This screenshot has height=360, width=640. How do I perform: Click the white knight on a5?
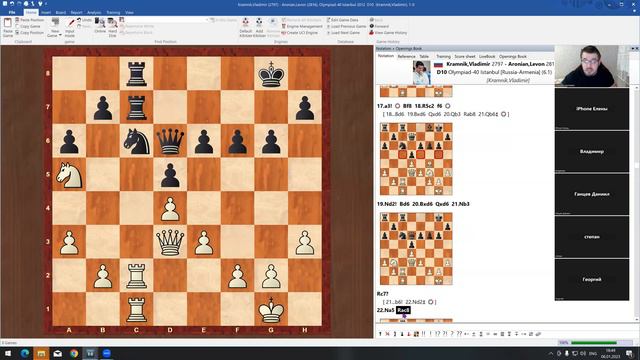(x=69, y=175)
